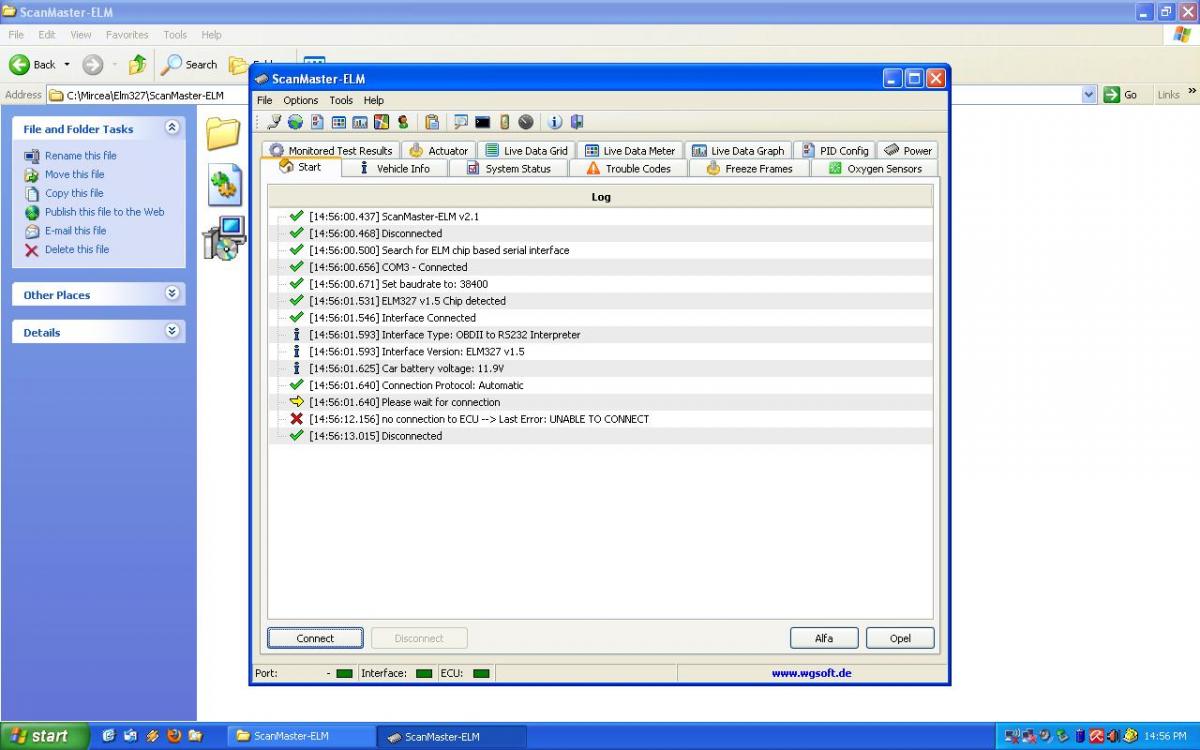
Task: Expand the Other Places panel
Action: (x=172, y=294)
